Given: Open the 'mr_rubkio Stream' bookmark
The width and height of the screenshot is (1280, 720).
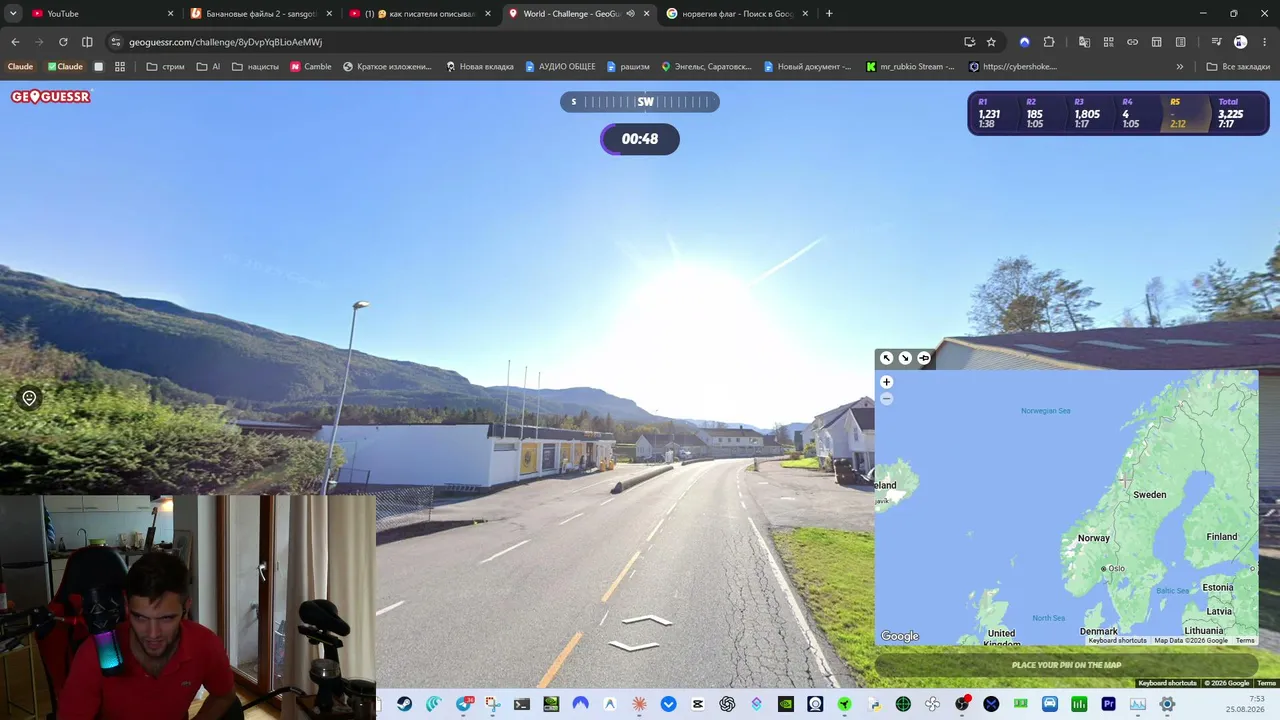Looking at the screenshot, I should click(x=912, y=67).
